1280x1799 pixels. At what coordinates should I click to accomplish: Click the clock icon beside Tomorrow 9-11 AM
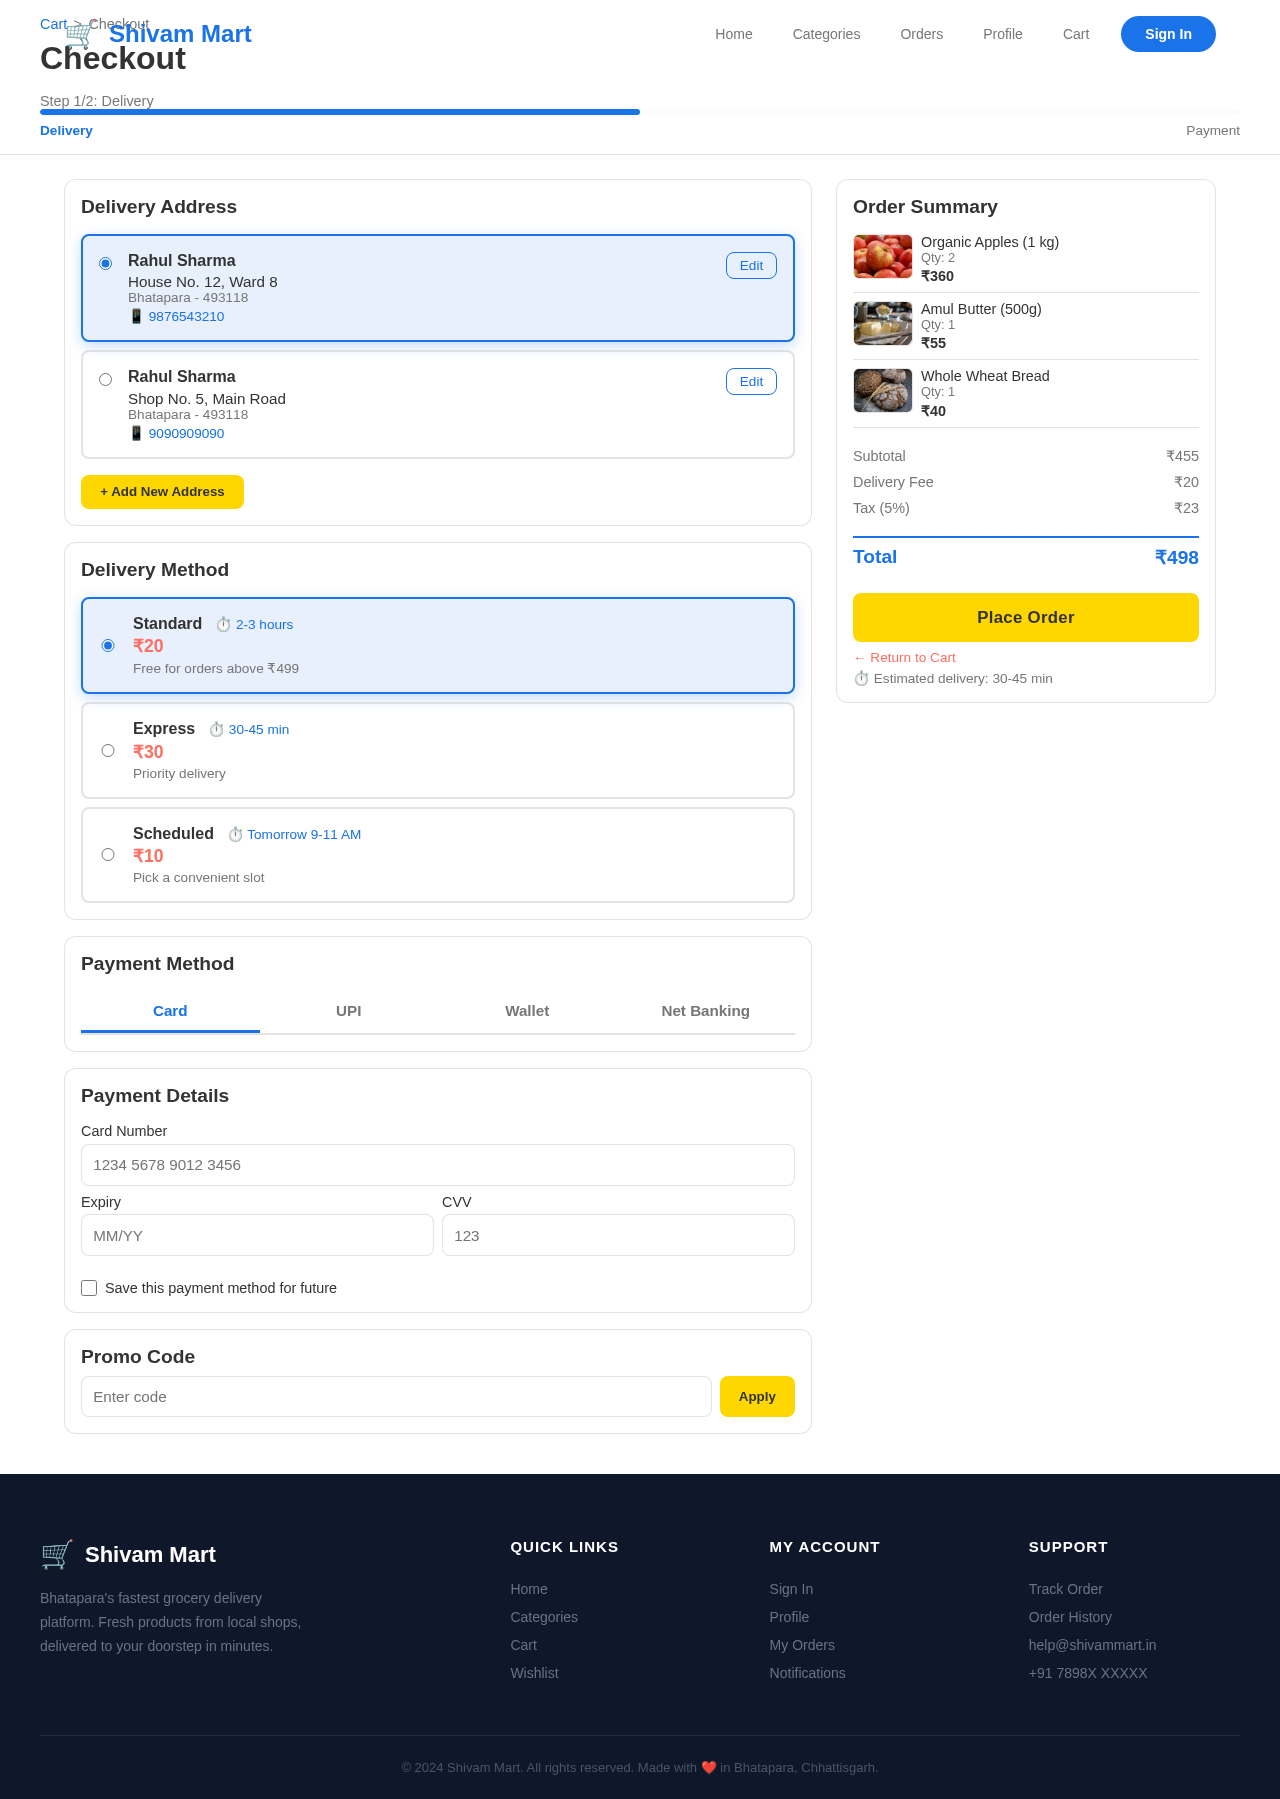click(235, 834)
